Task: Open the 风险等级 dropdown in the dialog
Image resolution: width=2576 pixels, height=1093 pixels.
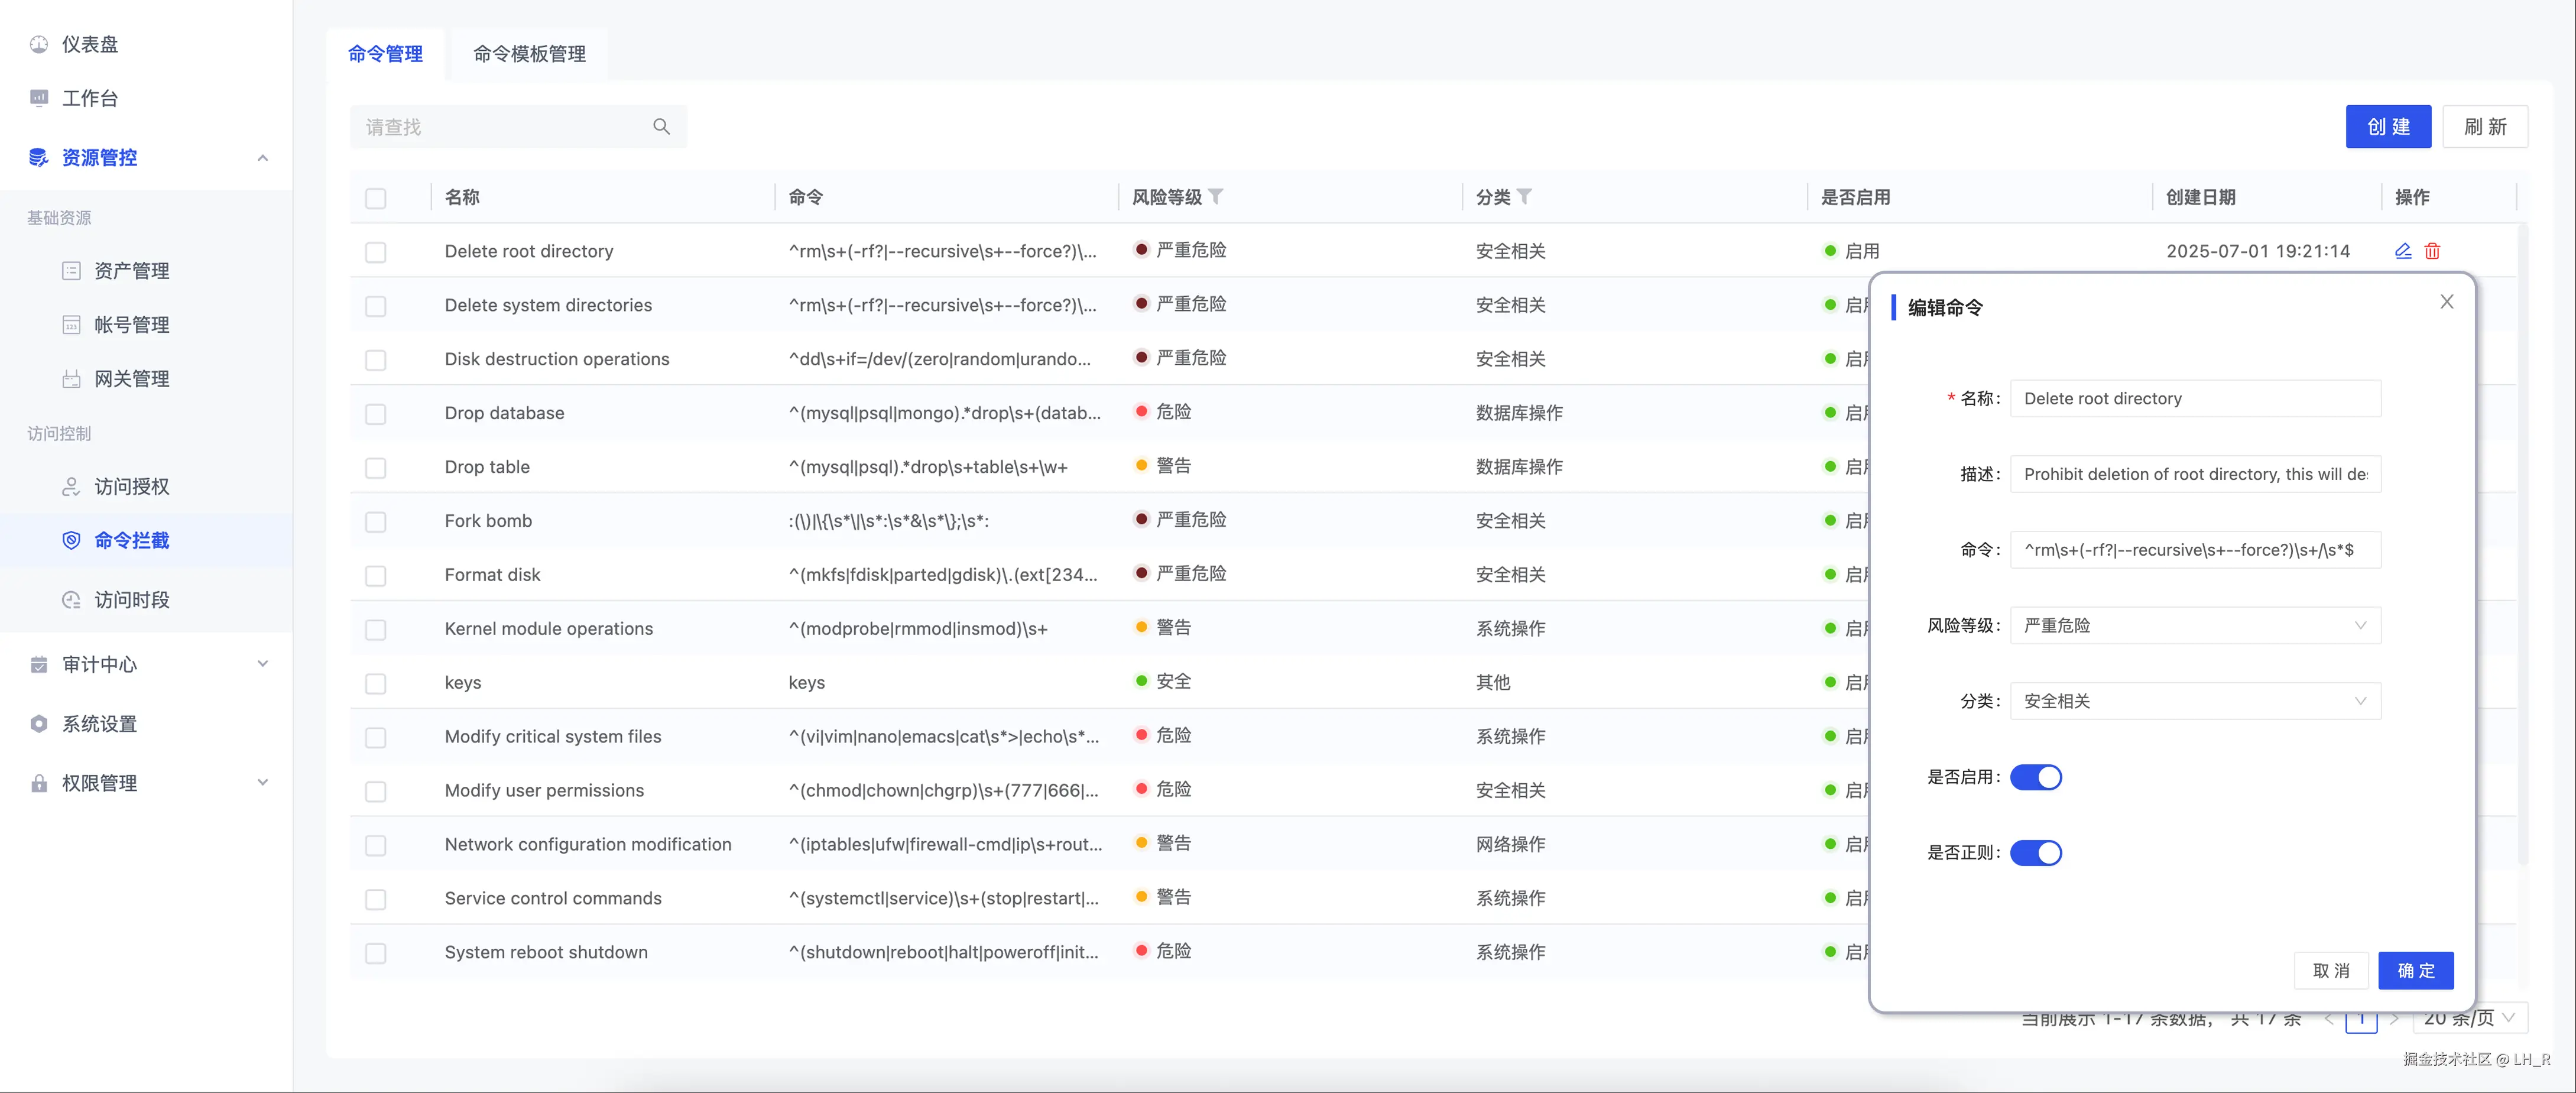Action: (x=2194, y=626)
